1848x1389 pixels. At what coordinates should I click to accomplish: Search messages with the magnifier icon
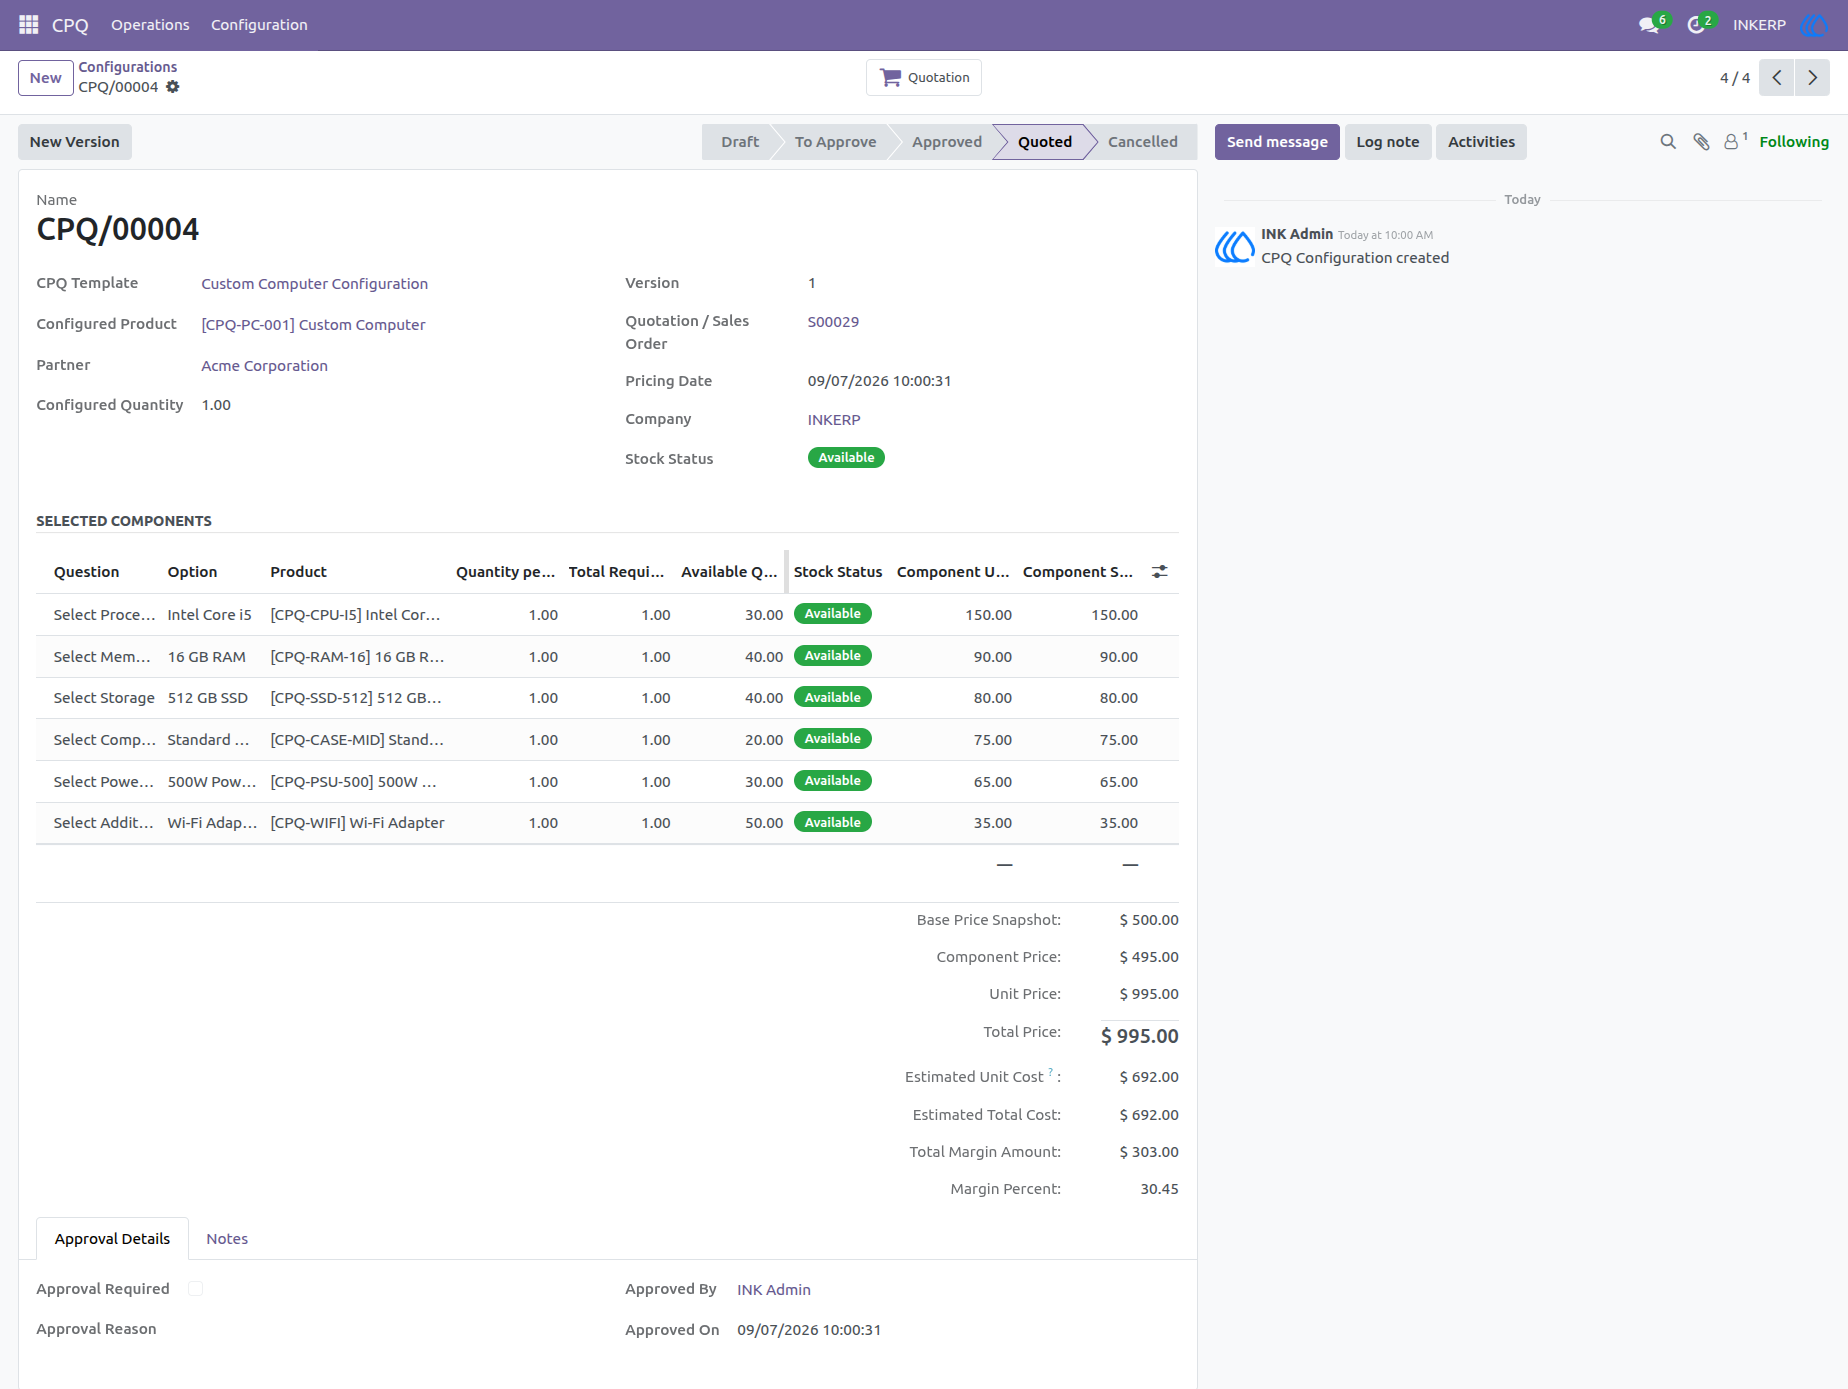click(1668, 142)
